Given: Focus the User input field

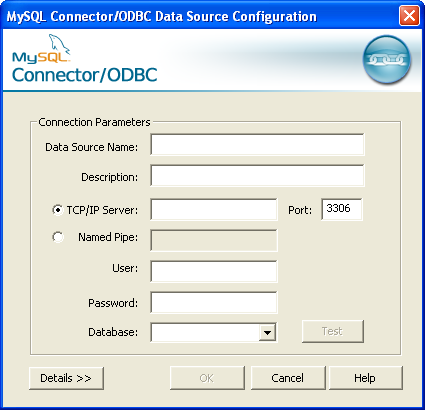Looking at the screenshot, I should (214, 271).
